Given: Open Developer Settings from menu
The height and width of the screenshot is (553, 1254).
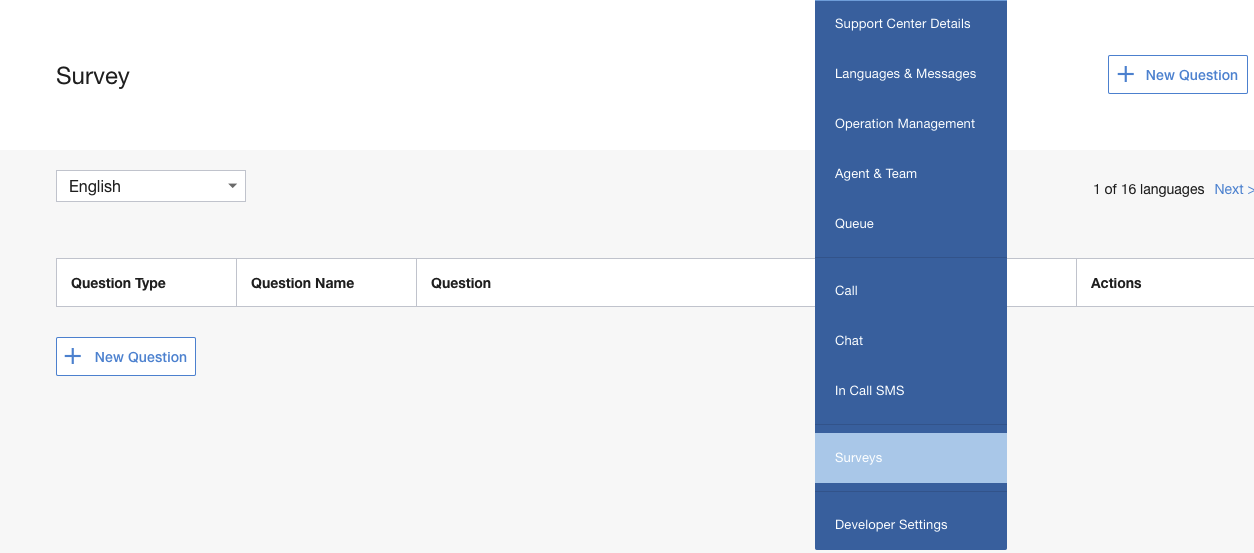Looking at the screenshot, I should [890, 525].
